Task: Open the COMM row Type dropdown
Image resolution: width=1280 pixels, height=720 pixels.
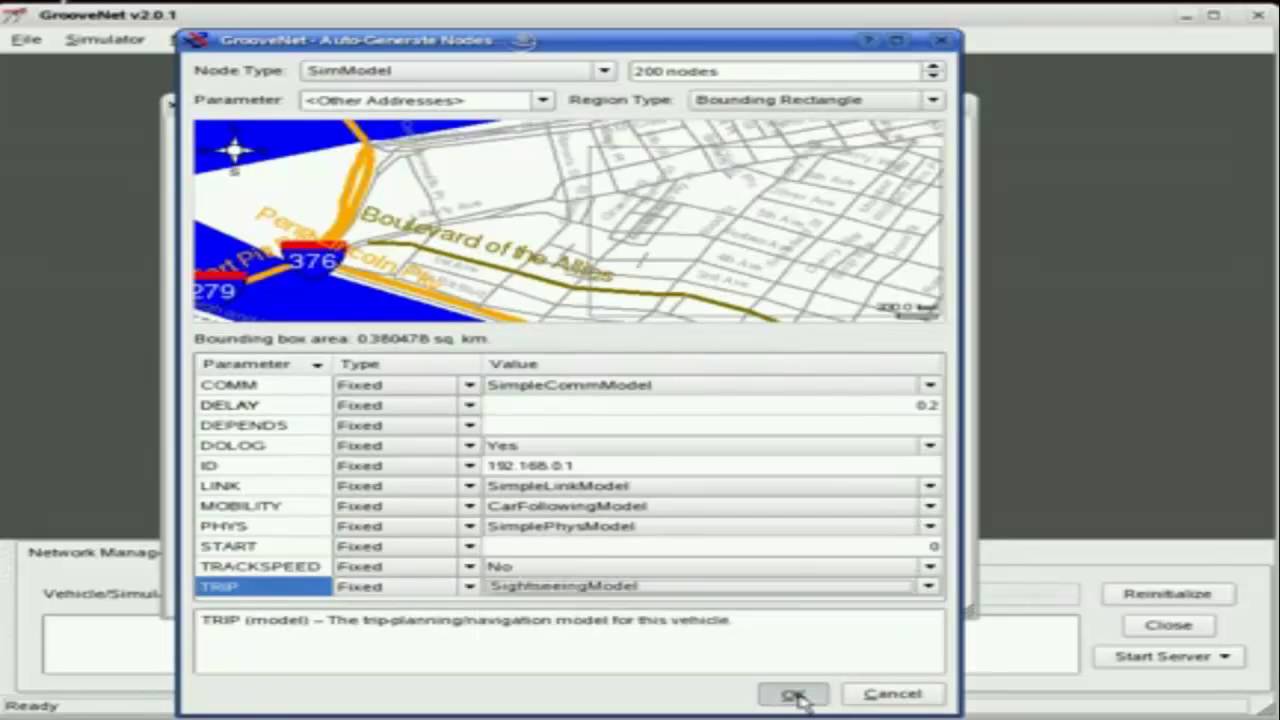Action: click(469, 385)
